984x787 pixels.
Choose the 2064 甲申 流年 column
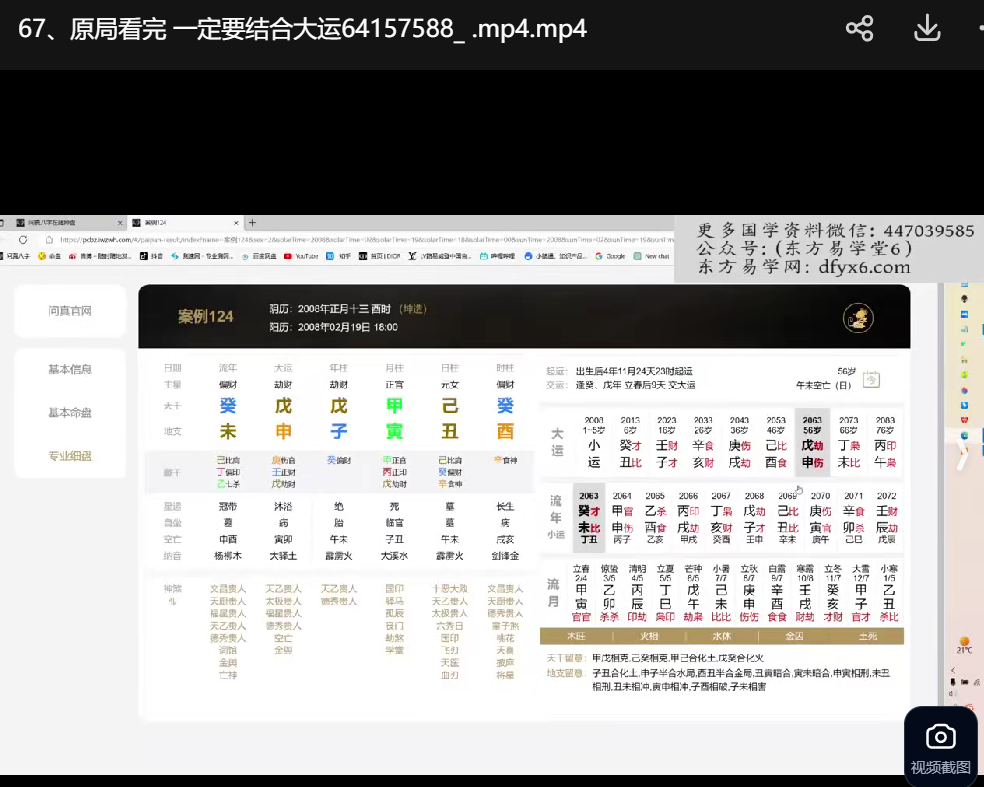(x=623, y=518)
